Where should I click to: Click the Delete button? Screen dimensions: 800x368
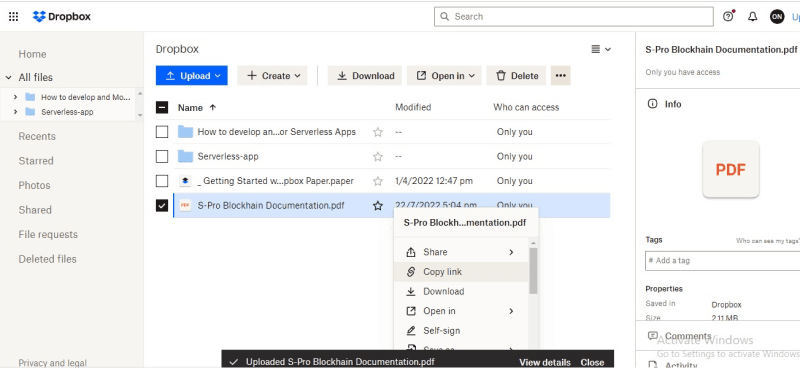(516, 76)
